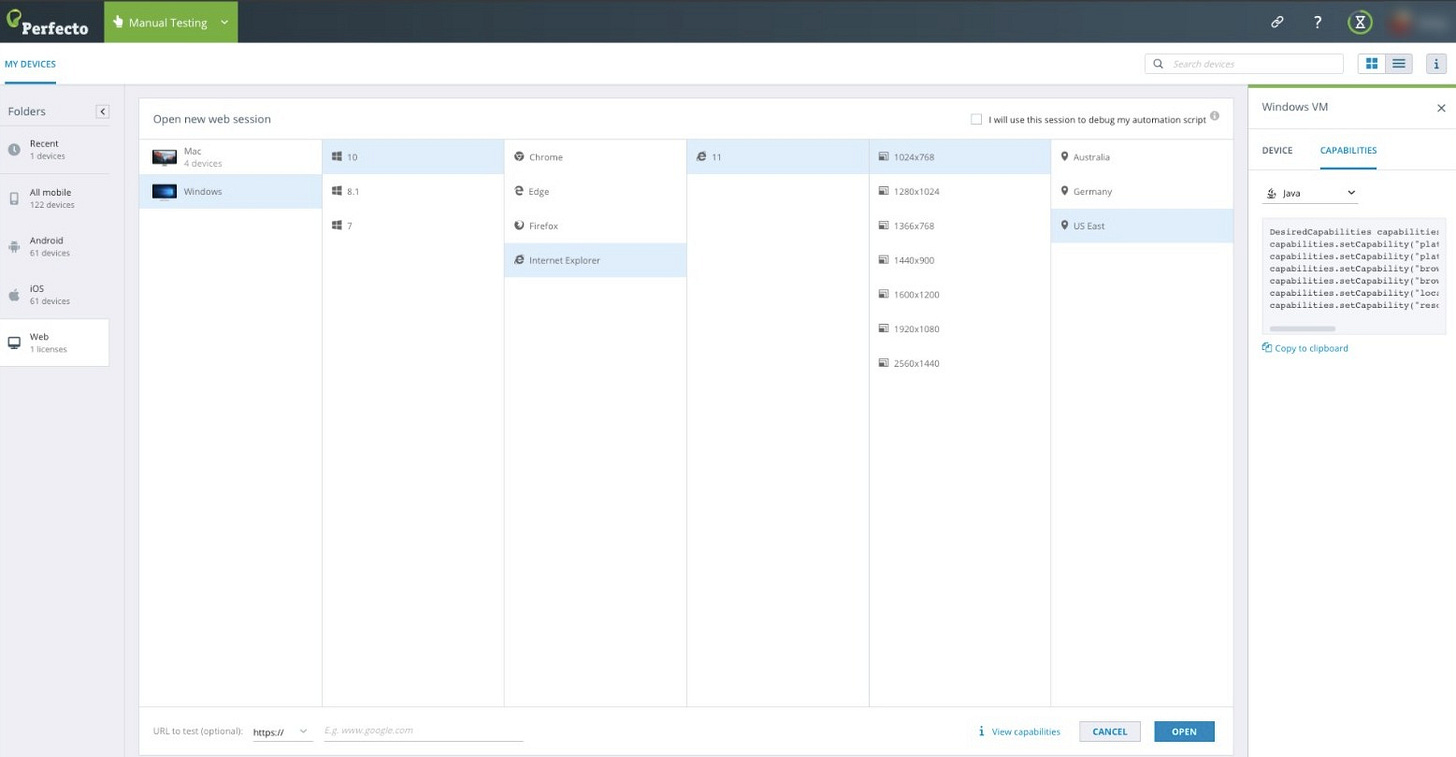Click the Web monitor icon
Viewport: 1456px width, 757px height.
pos(14,343)
